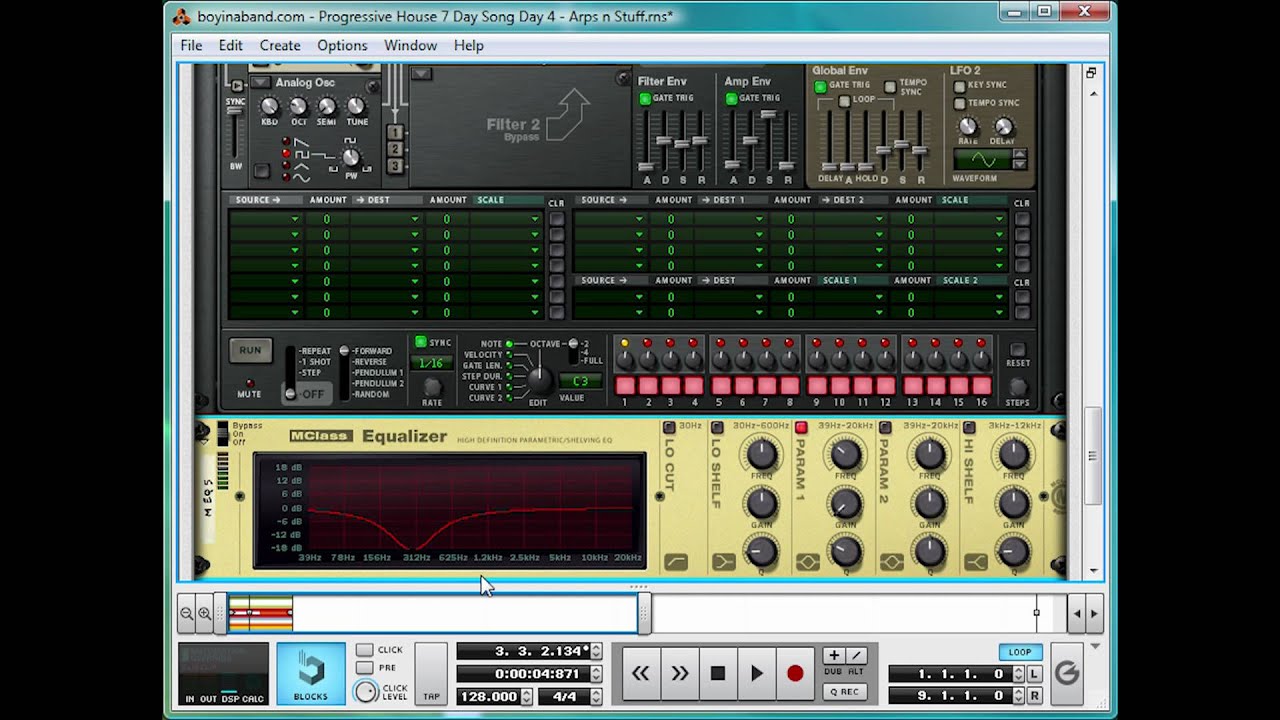Open the Help menu
This screenshot has height=720, width=1280.
point(468,45)
